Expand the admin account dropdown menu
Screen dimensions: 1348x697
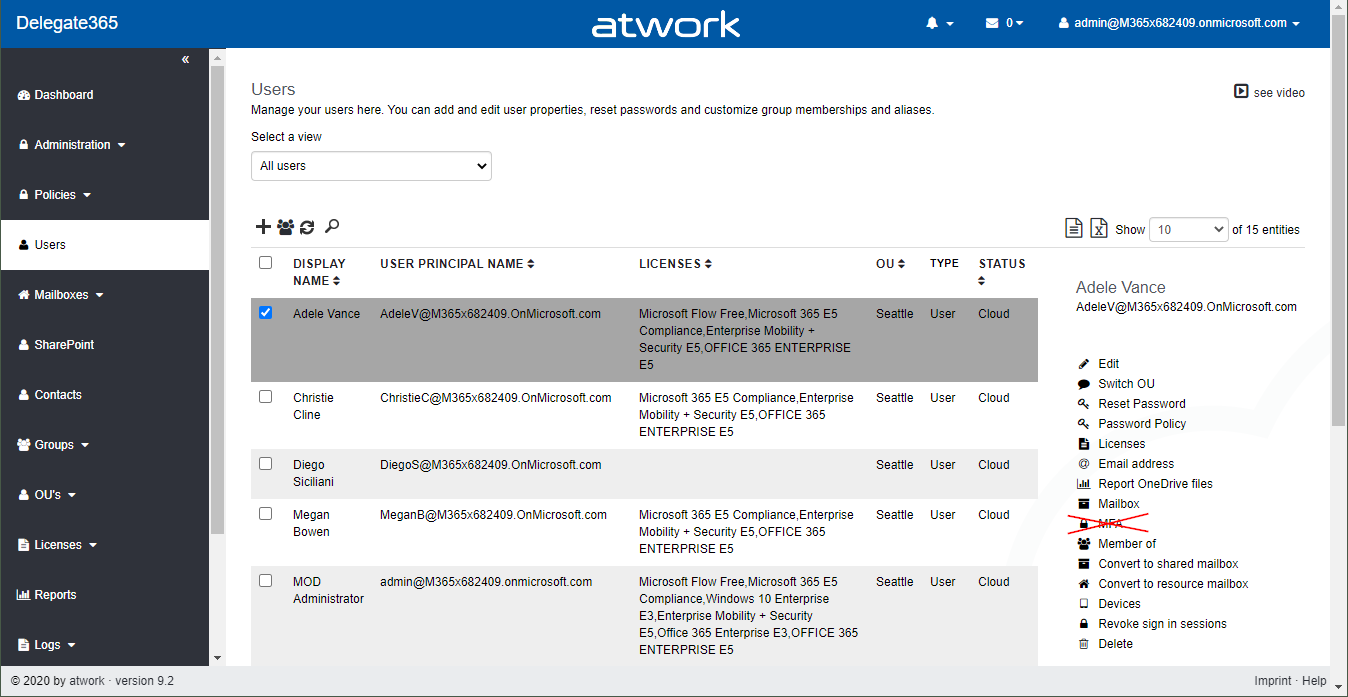click(x=1180, y=23)
